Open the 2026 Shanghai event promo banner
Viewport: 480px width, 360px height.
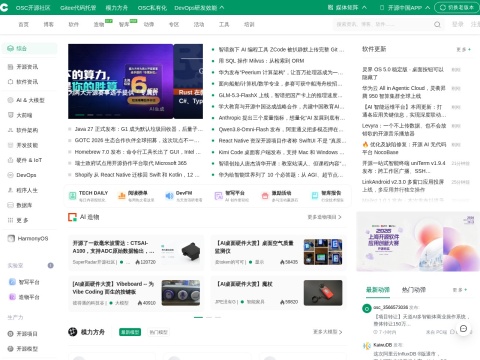click(x=418, y=242)
